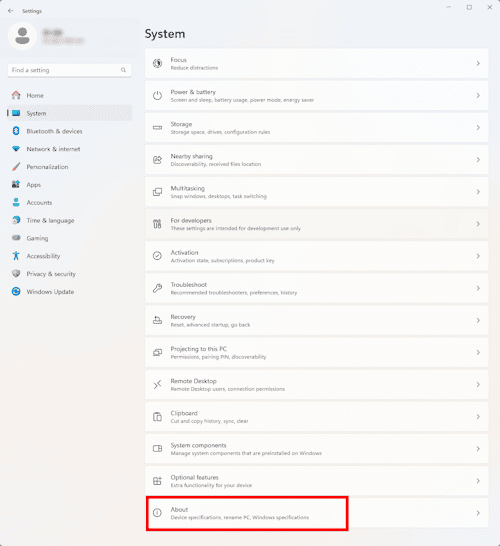Click the Find a setting search box
This screenshot has height=546, width=500.
click(70, 70)
